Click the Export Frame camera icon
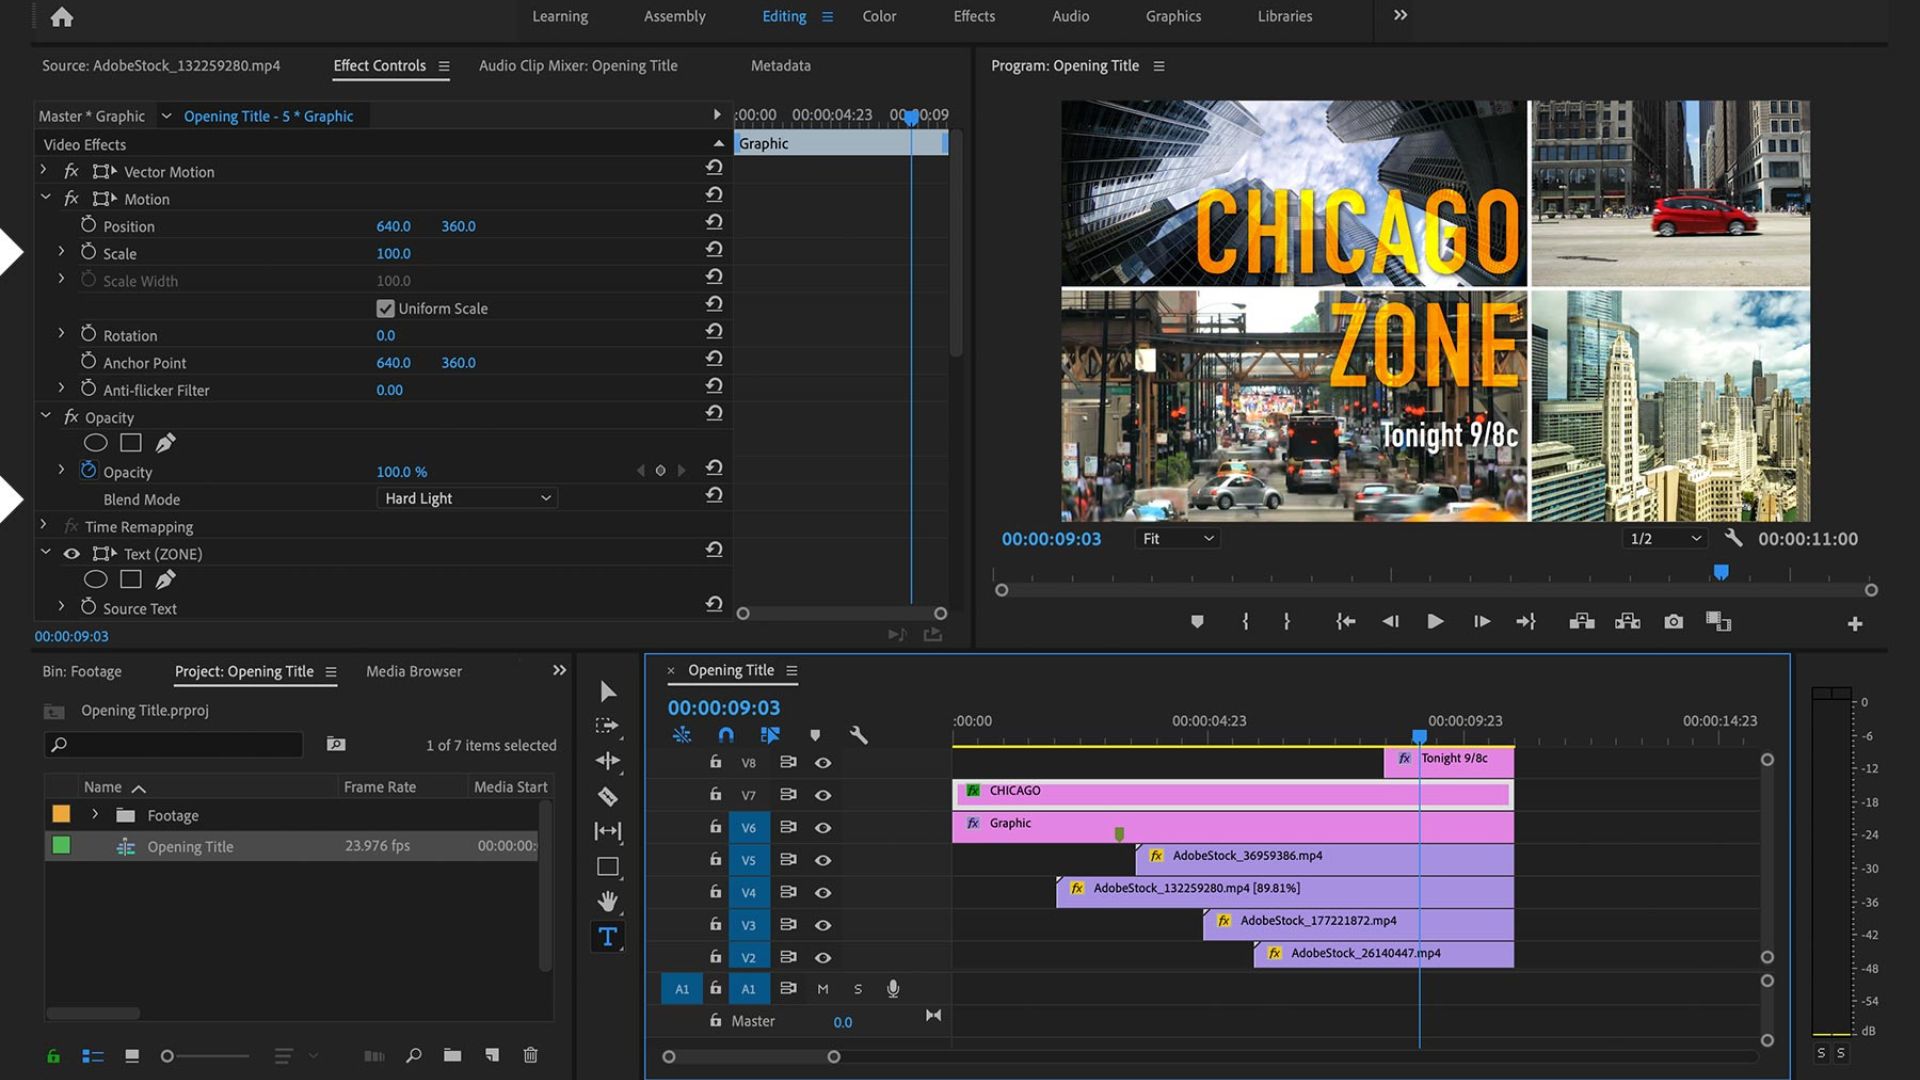1920x1080 pixels. coord(1673,622)
